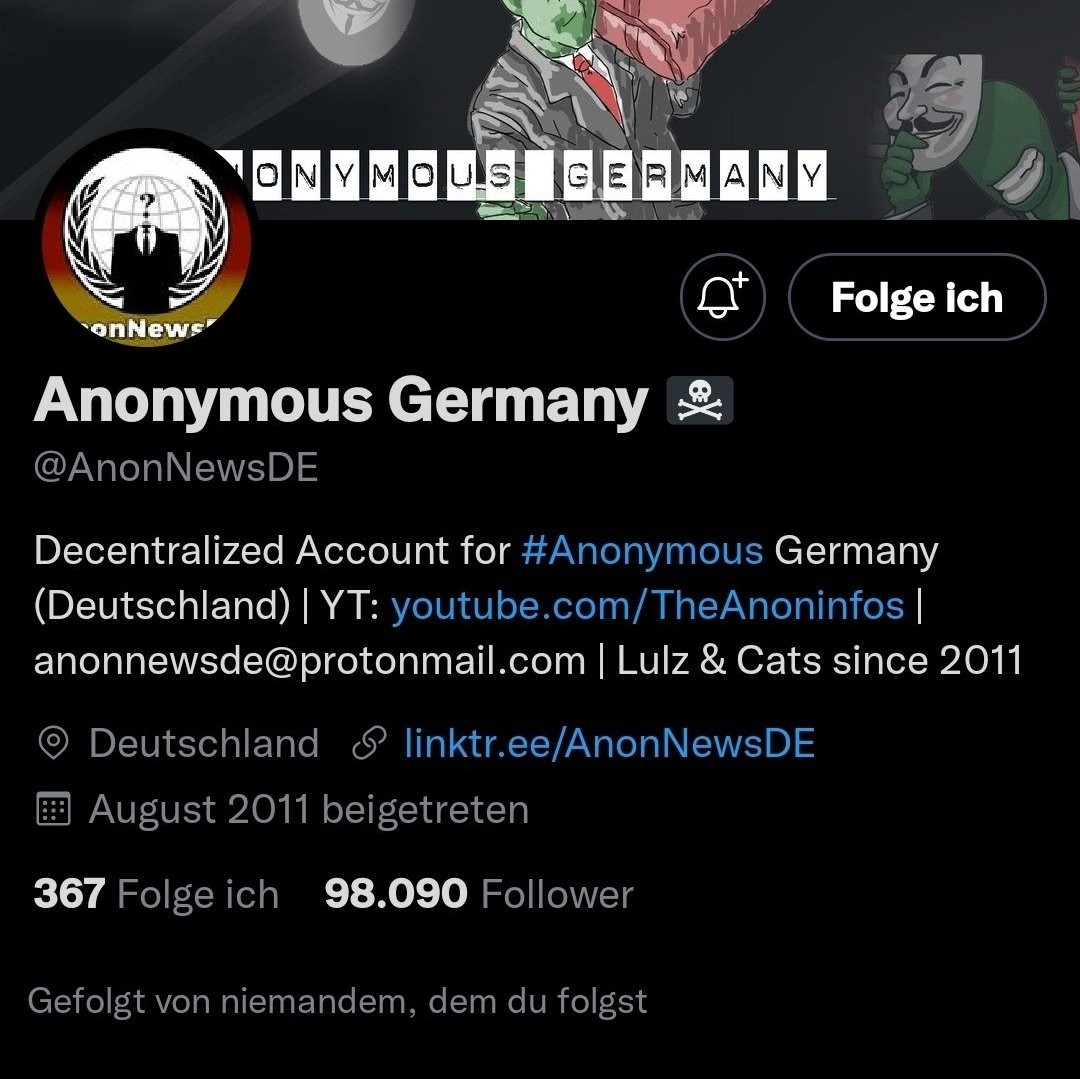Click 'August 2011 beigetreten' join date

tap(309, 809)
